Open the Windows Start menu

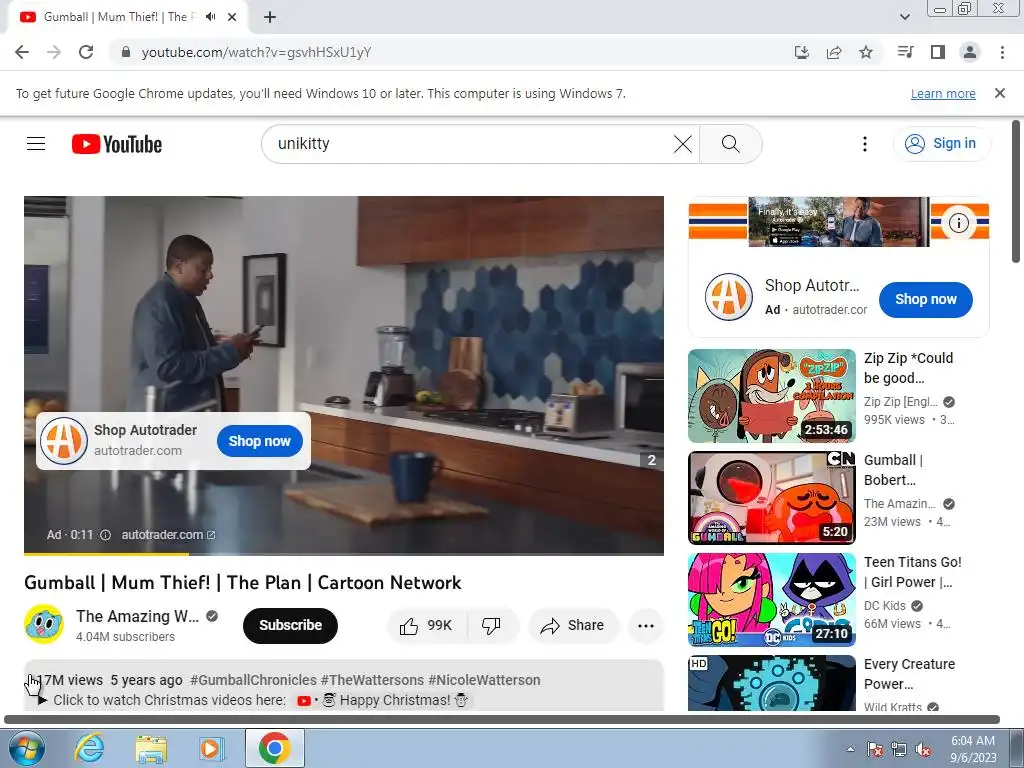click(x=25, y=748)
